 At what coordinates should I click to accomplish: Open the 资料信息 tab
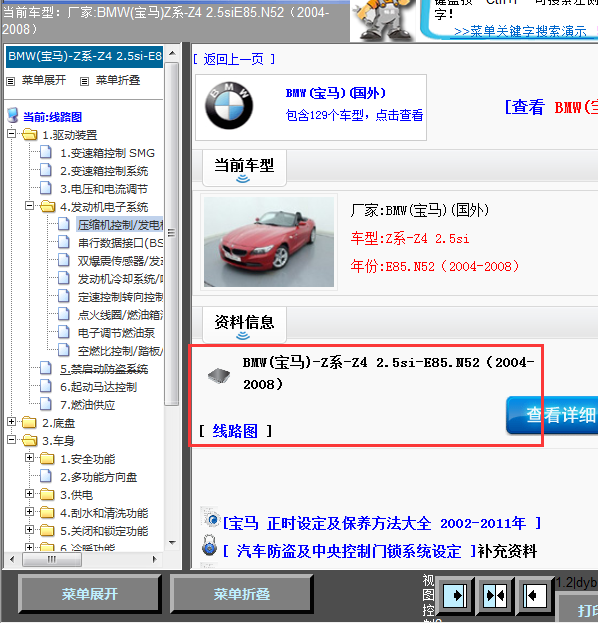(244, 325)
